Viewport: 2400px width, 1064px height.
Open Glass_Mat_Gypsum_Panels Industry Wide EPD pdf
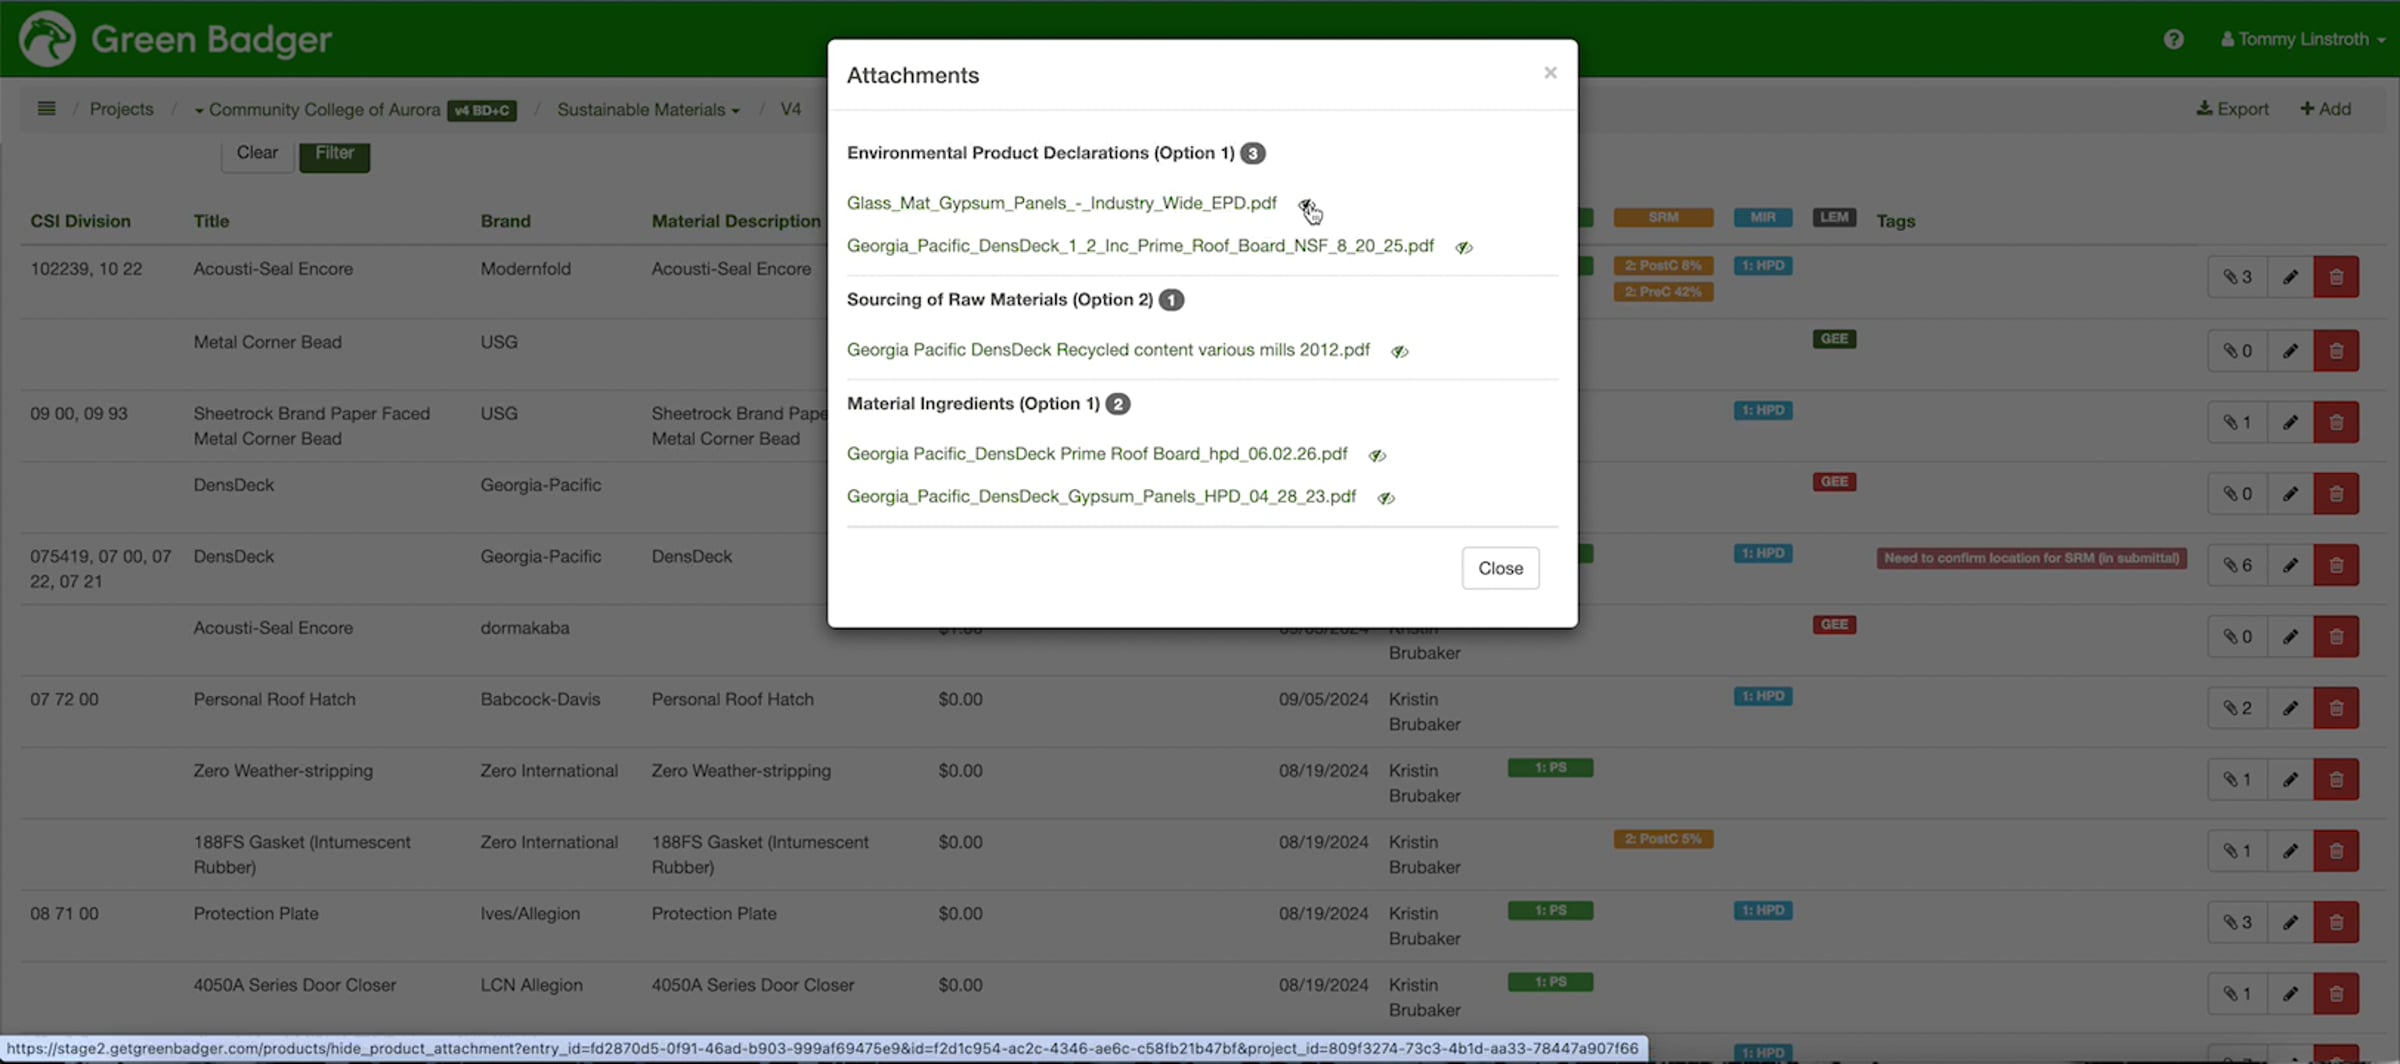(1061, 203)
